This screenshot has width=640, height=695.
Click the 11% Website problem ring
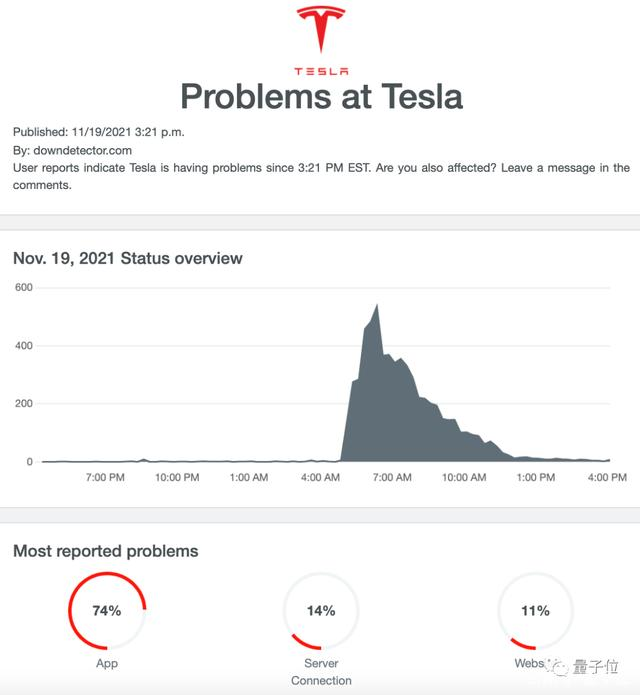(x=535, y=611)
